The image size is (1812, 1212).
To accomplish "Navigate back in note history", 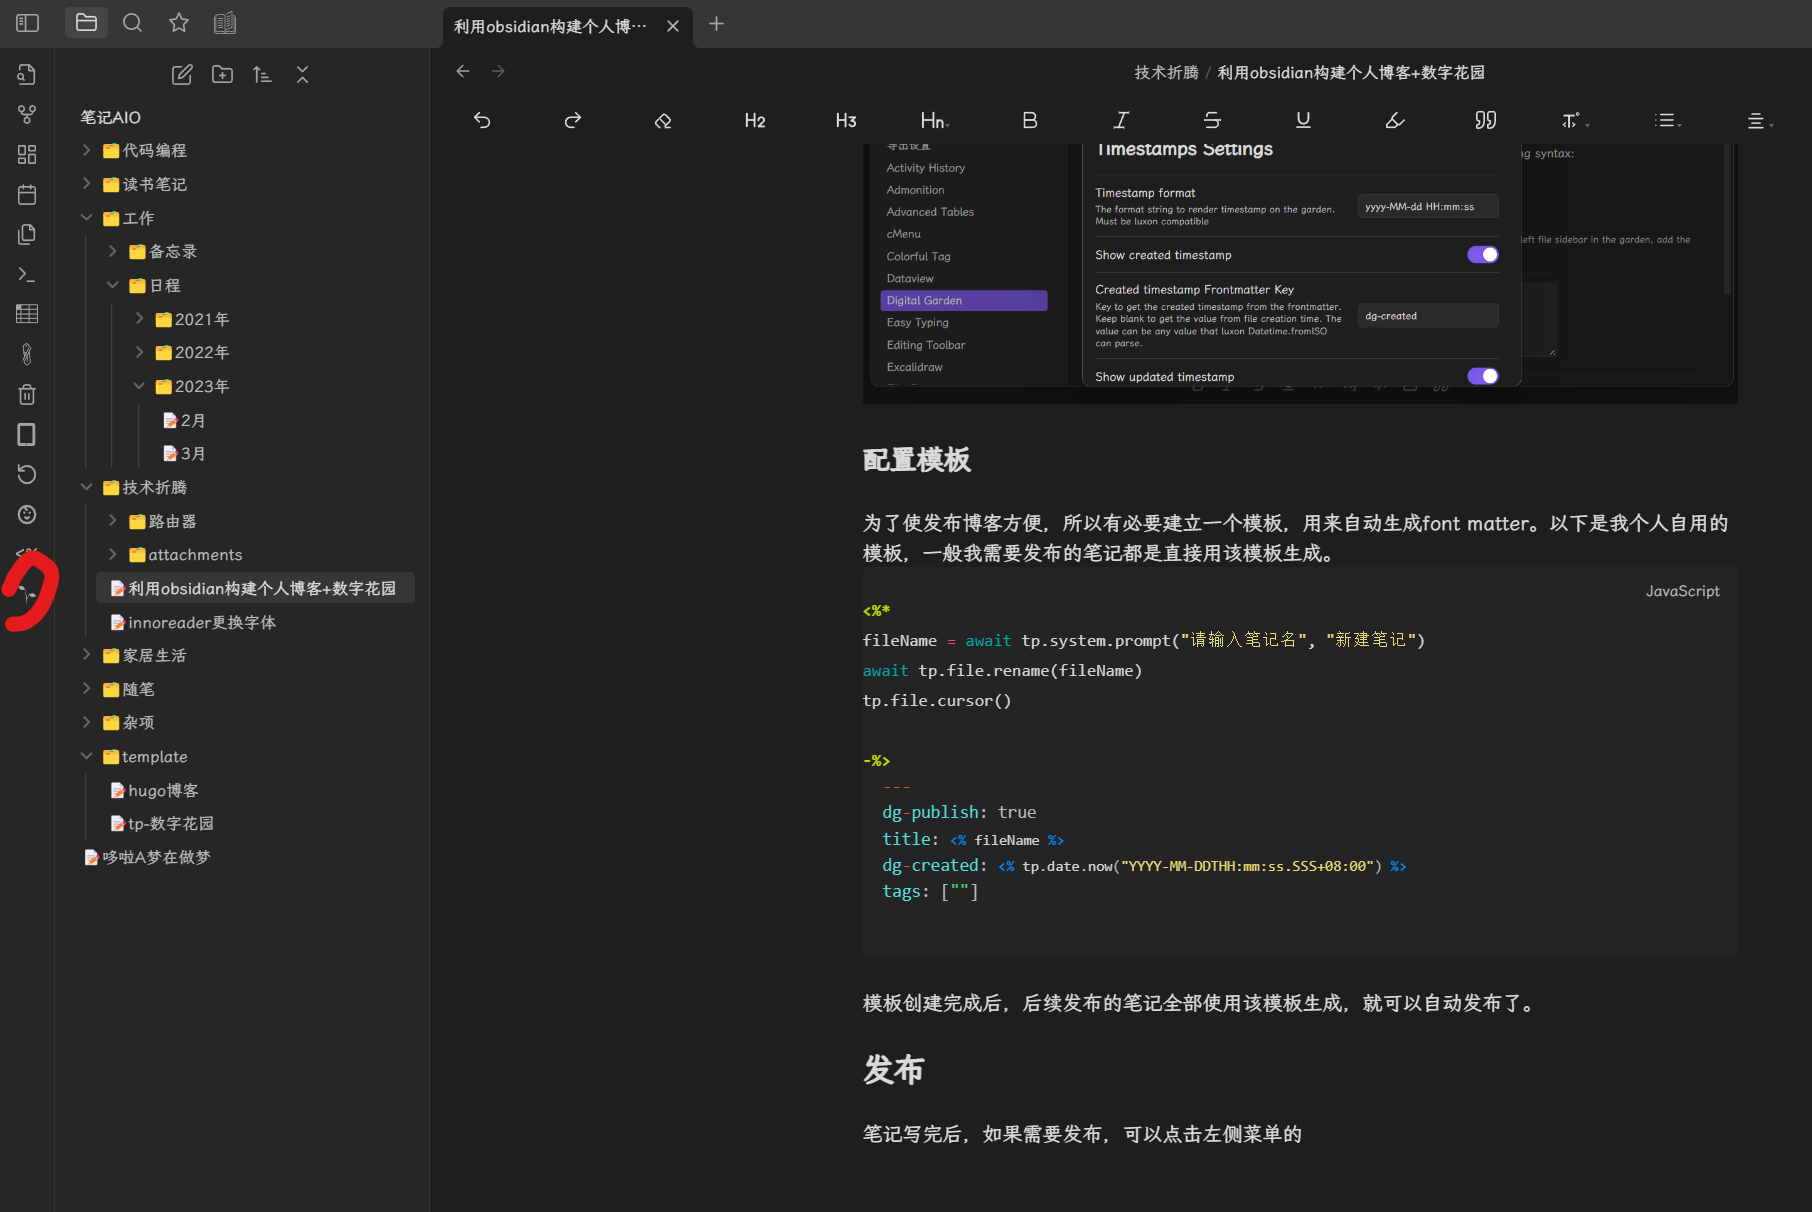I will click(x=462, y=71).
